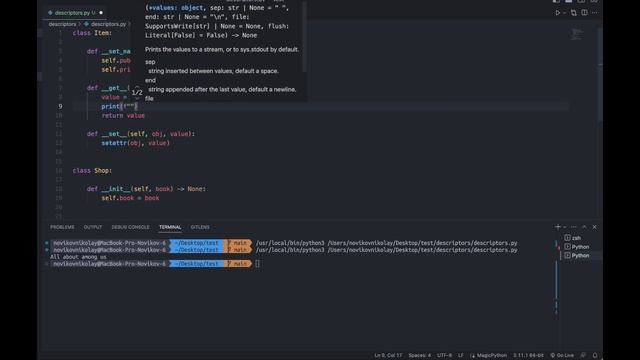Screen dimensions: 640x360
Task: Switch to the PROBLEMS panel tab
Action: (x=62, y=227)
